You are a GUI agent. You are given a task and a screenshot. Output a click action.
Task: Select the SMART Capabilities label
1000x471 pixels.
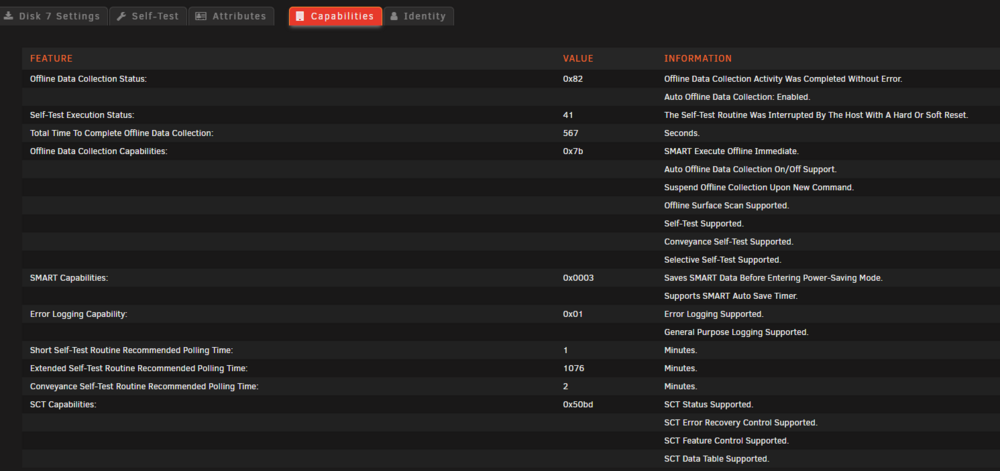pos(69,278)
